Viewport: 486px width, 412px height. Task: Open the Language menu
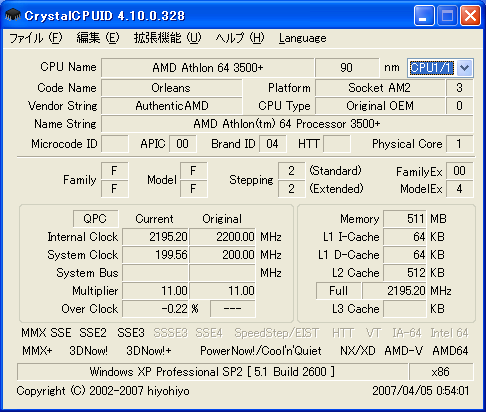tap(303, 38)
